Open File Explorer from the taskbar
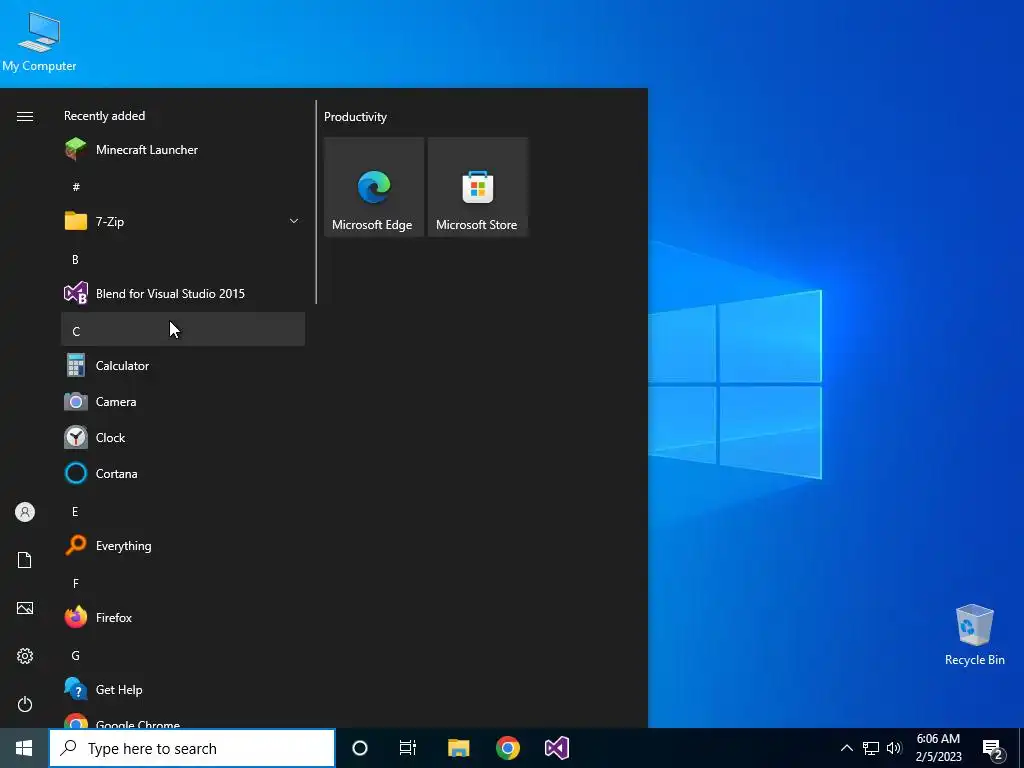The width and height of the screenshot is (1024, 768). click(x=458, y=748)
